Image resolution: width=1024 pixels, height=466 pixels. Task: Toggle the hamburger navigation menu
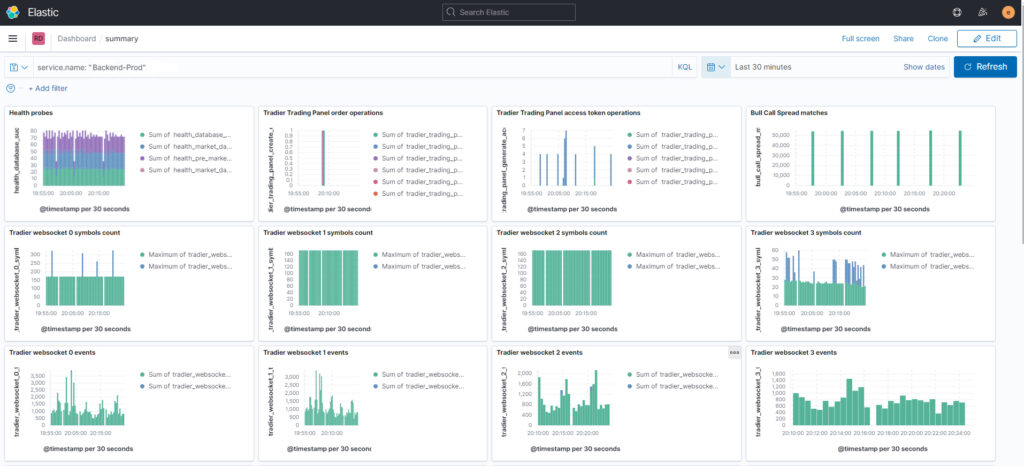click(x=12, y=39)
